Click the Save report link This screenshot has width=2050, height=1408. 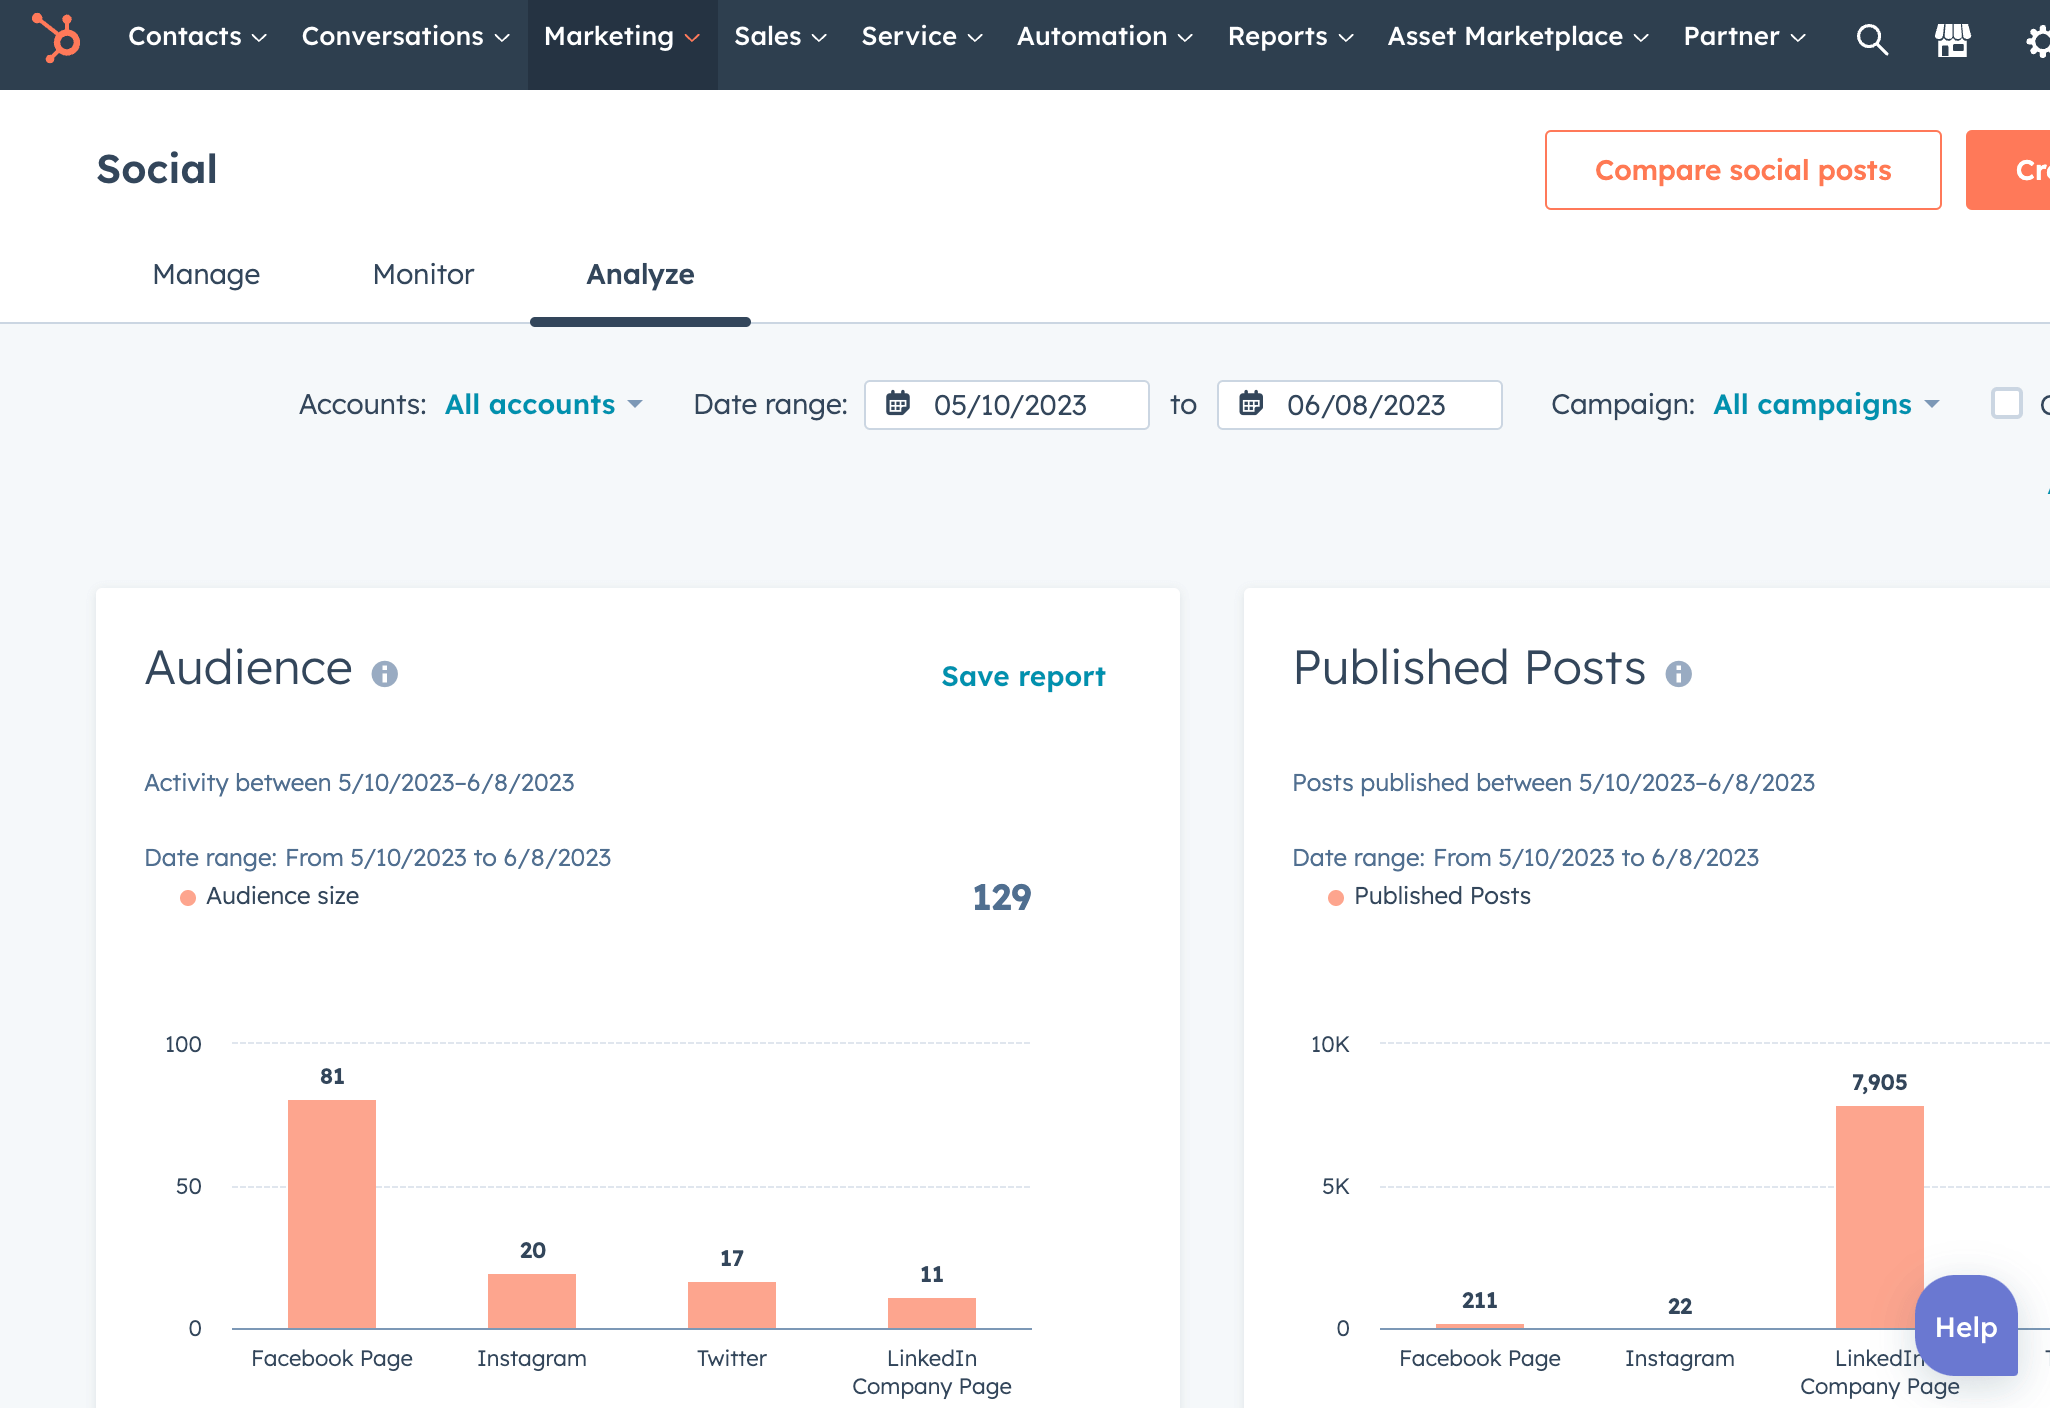pyautogui.click(x=1023, y=676)
